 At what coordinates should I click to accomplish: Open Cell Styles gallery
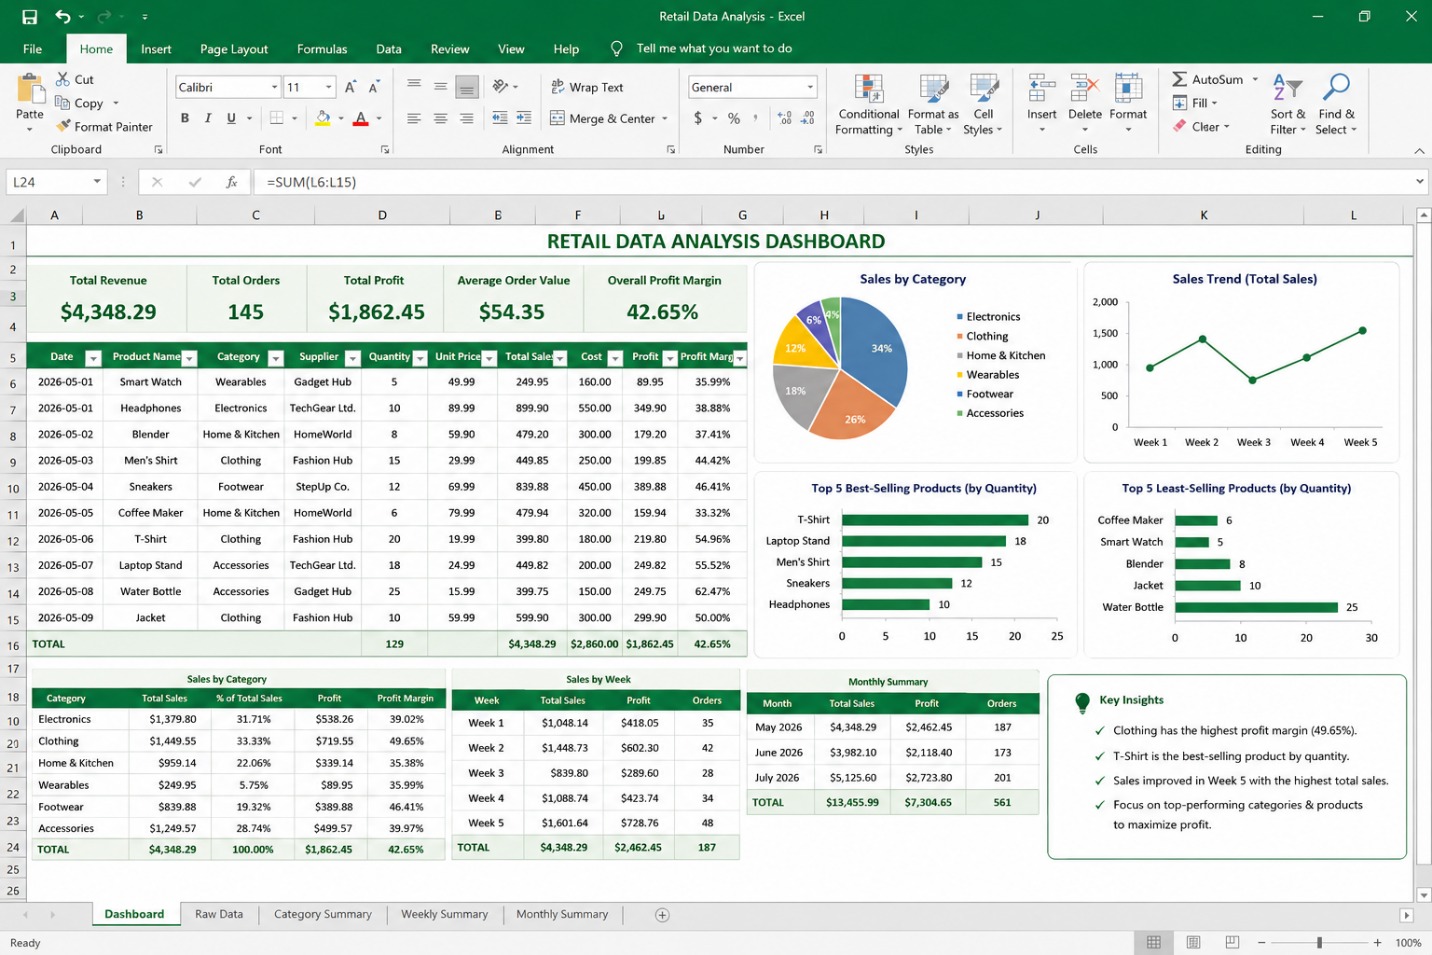(x=983, y=104)
